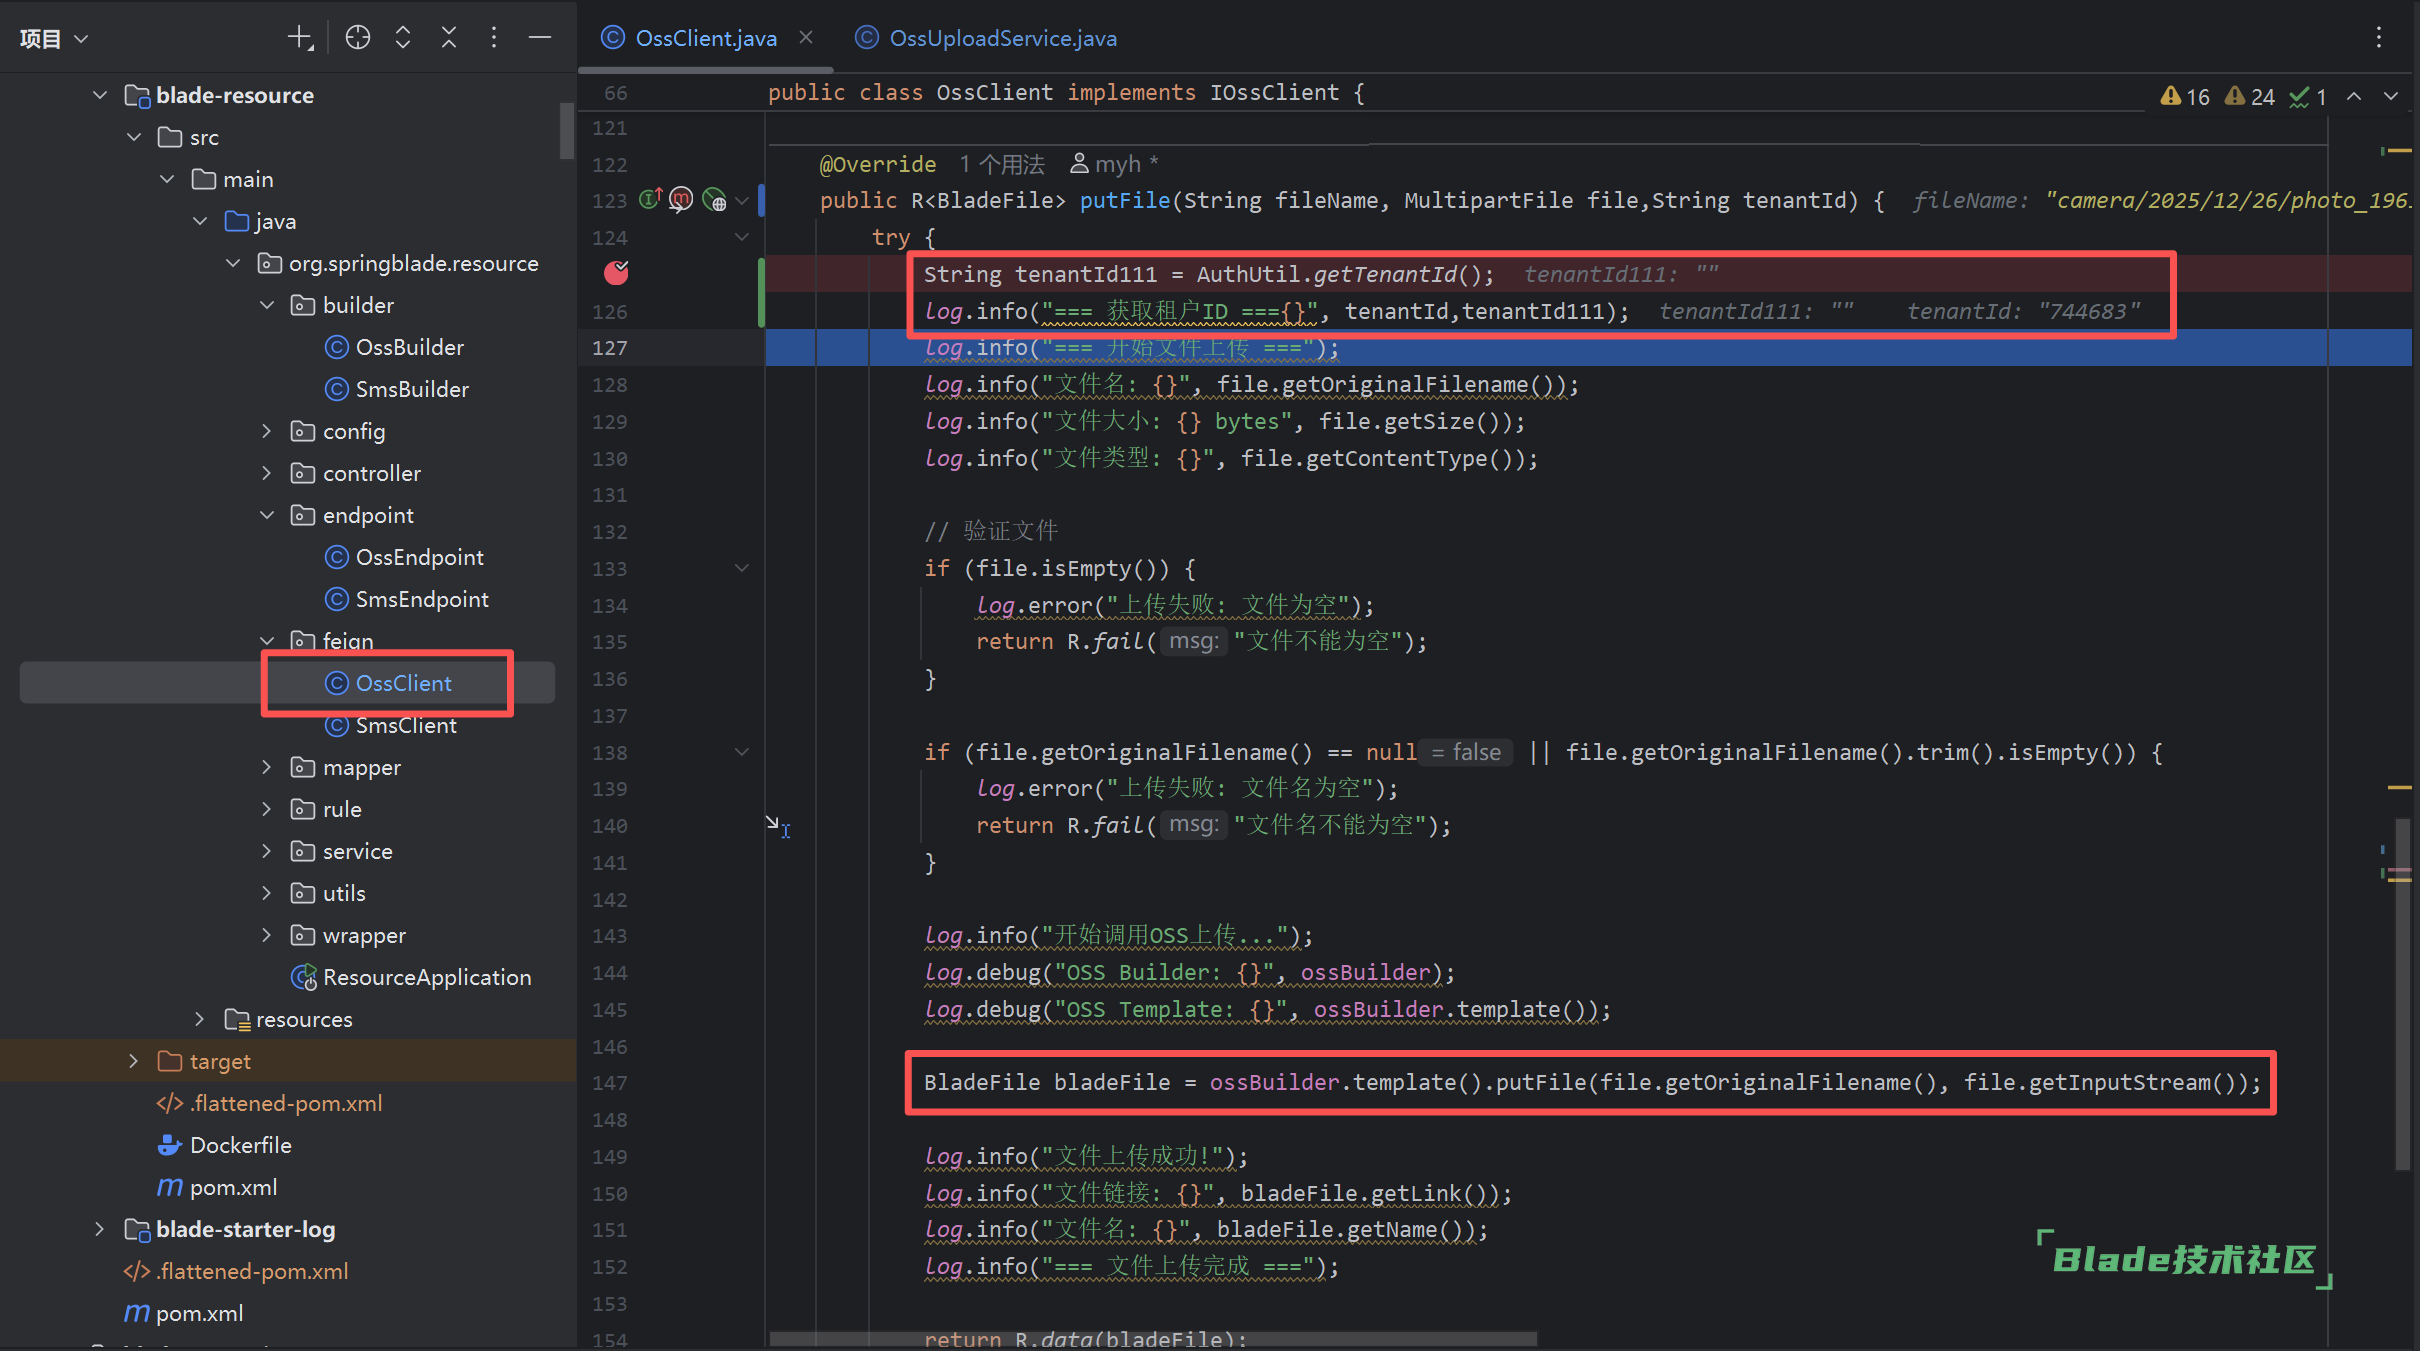Click collapse all in project panel
The image size is (2420, 1351).
click(x=448, y=38)
